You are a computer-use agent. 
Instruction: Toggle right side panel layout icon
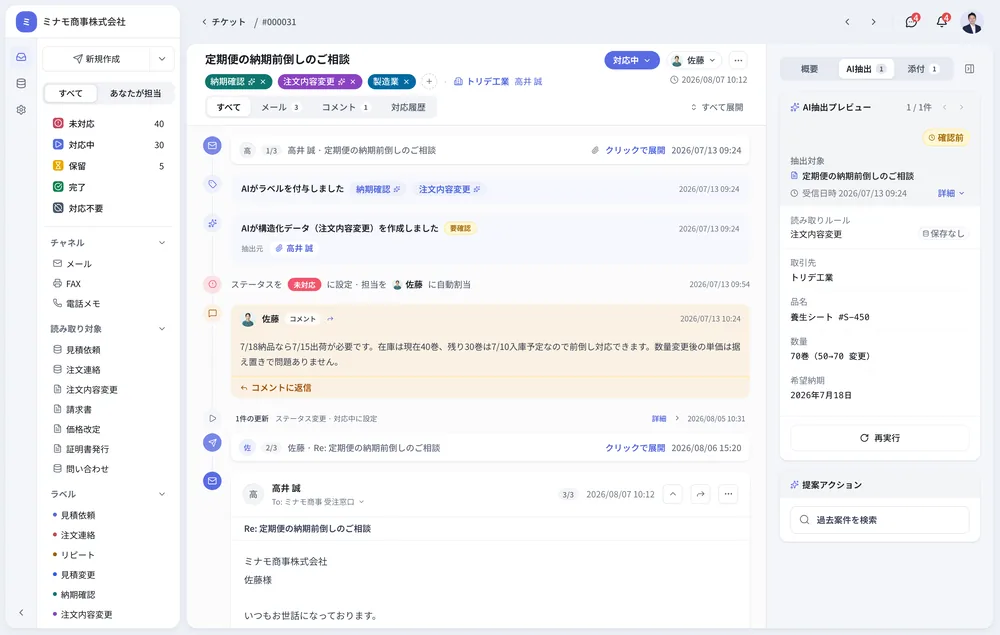click(x=969, y=69)
